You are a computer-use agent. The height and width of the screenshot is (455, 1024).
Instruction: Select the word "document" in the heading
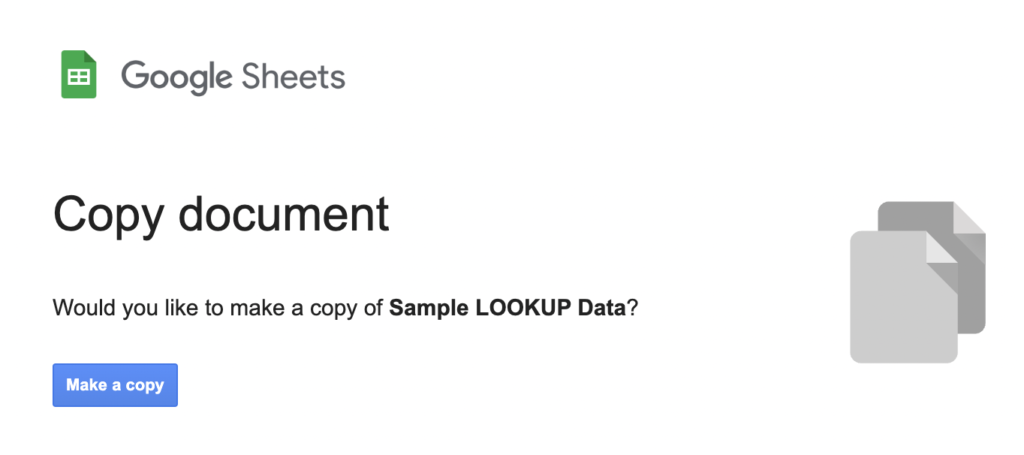pos(284,214)
